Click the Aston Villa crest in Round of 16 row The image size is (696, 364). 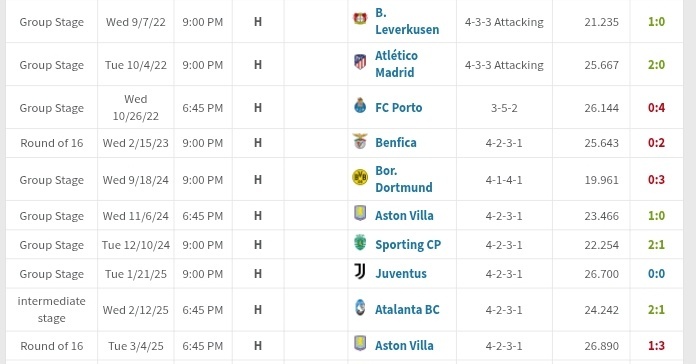coord(360,343)
